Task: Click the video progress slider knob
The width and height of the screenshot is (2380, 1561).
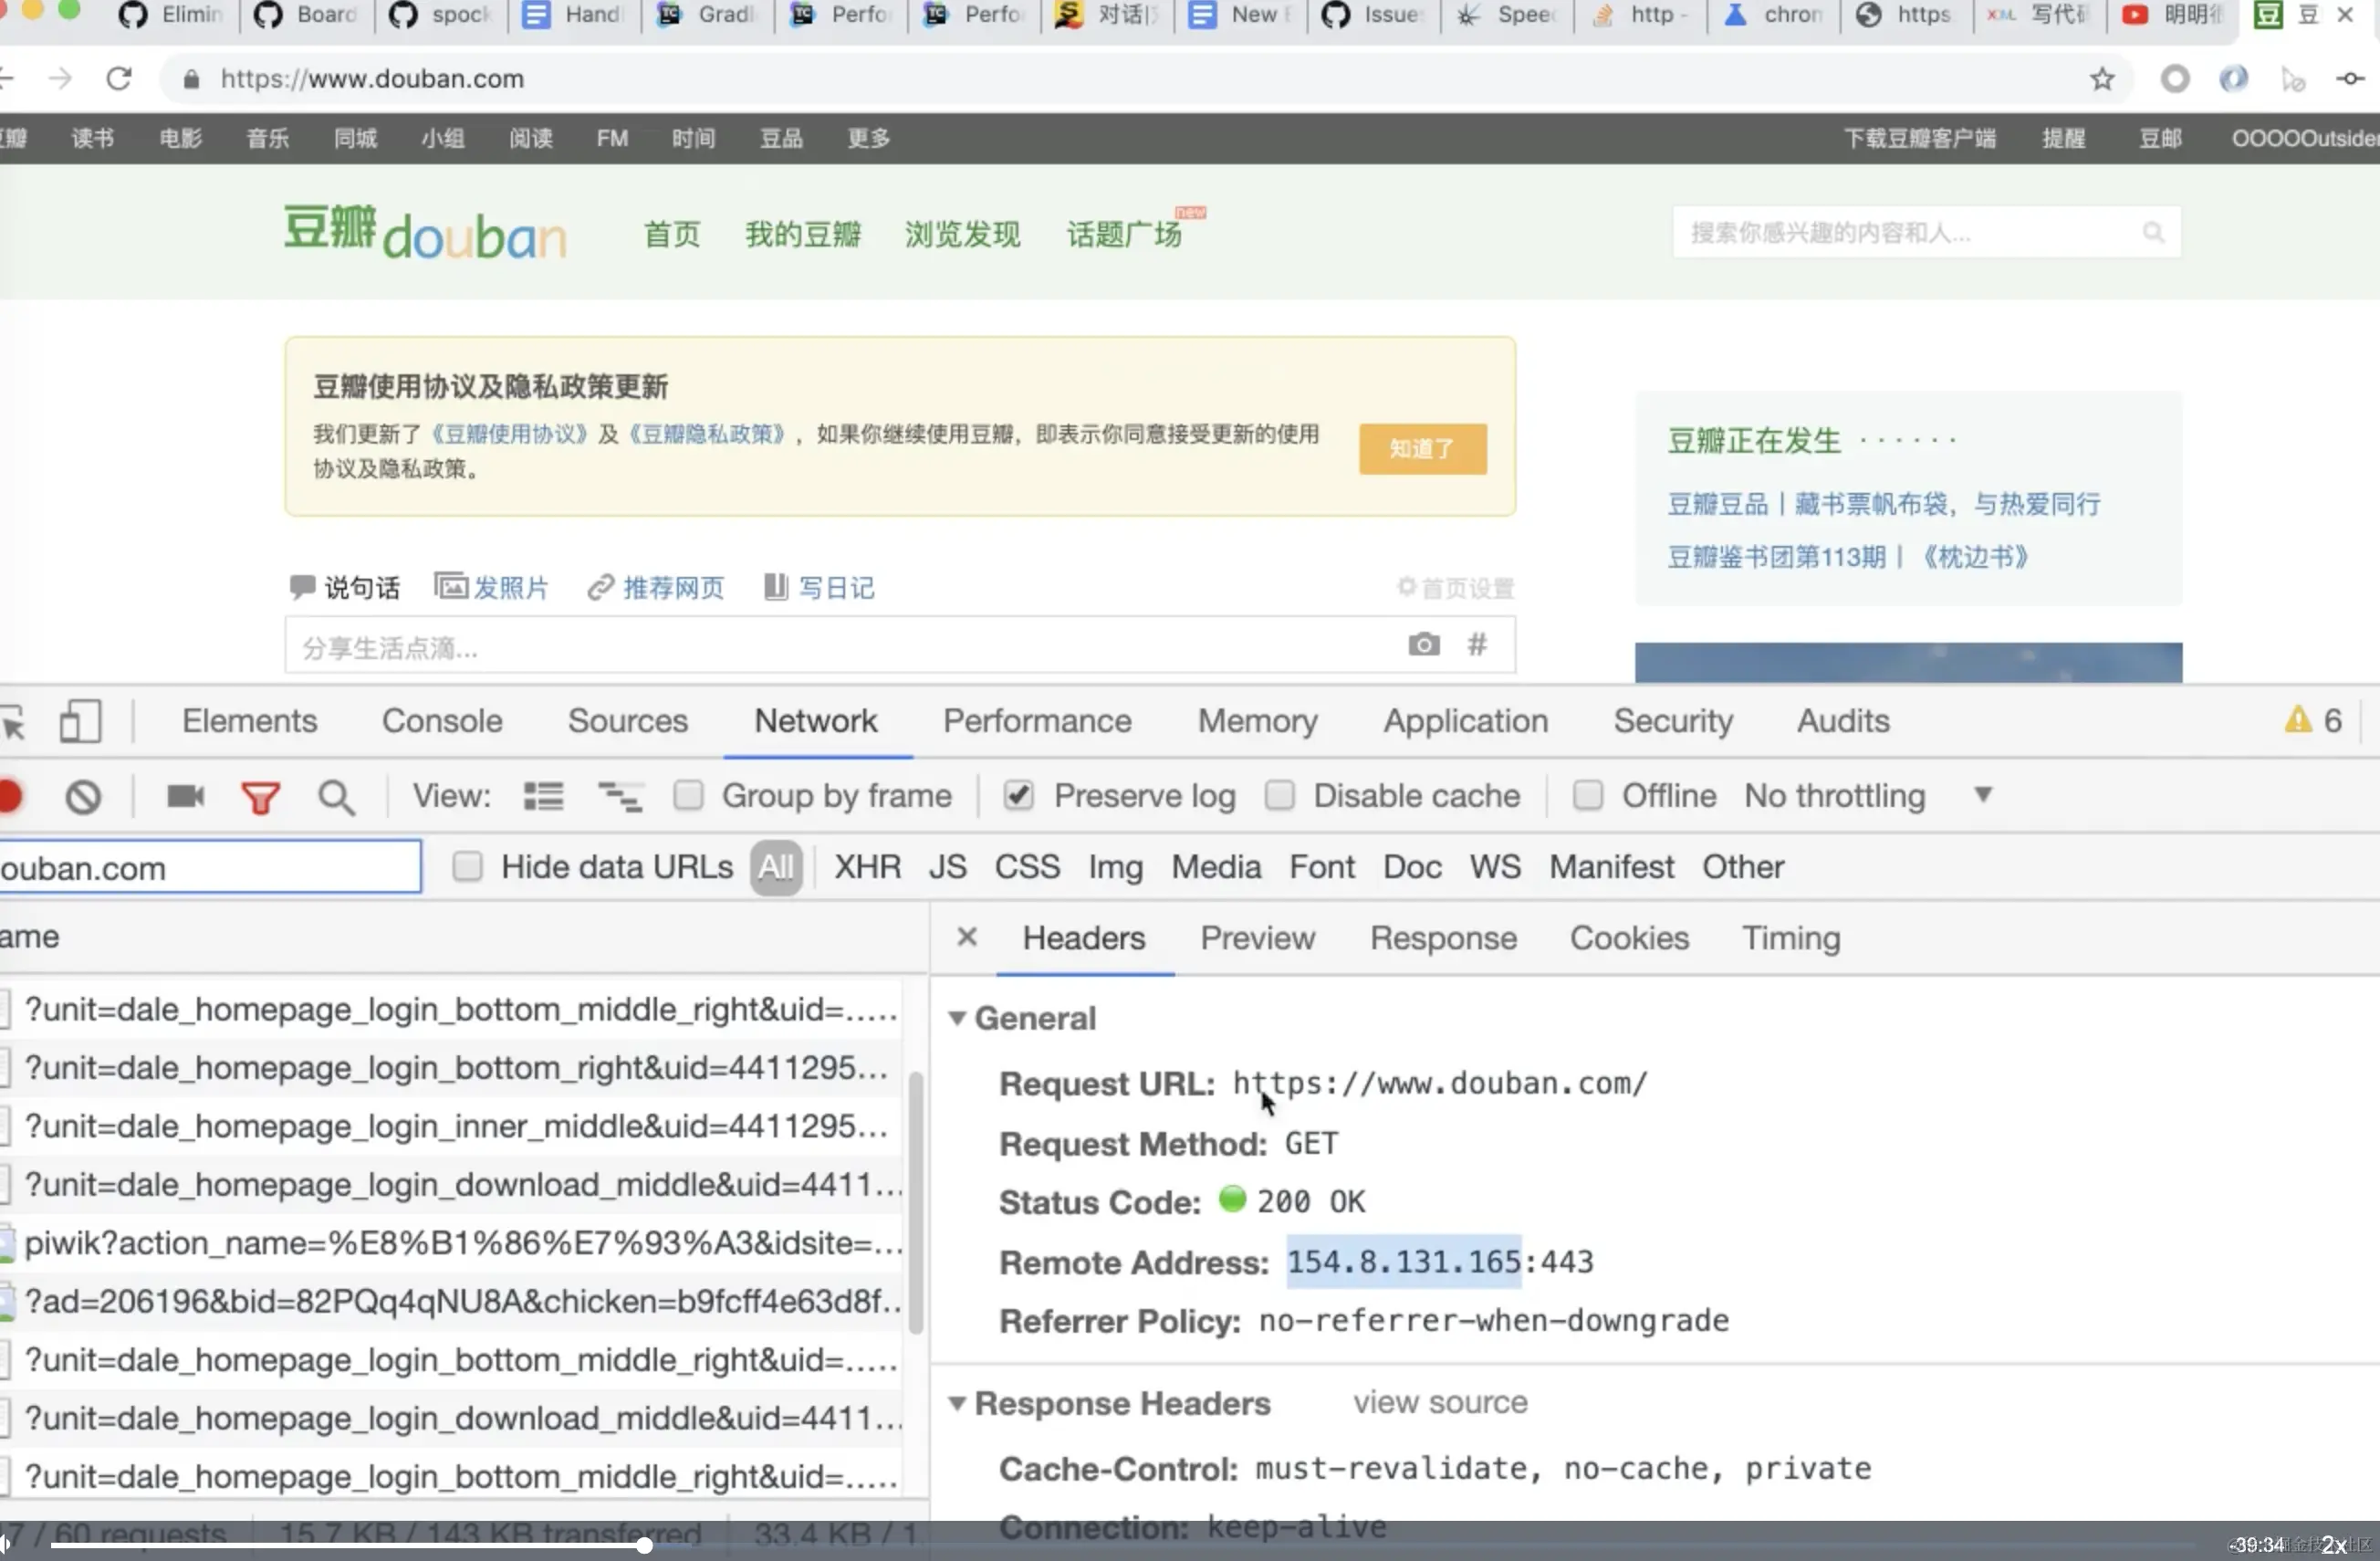Action: click(645, 1545)
